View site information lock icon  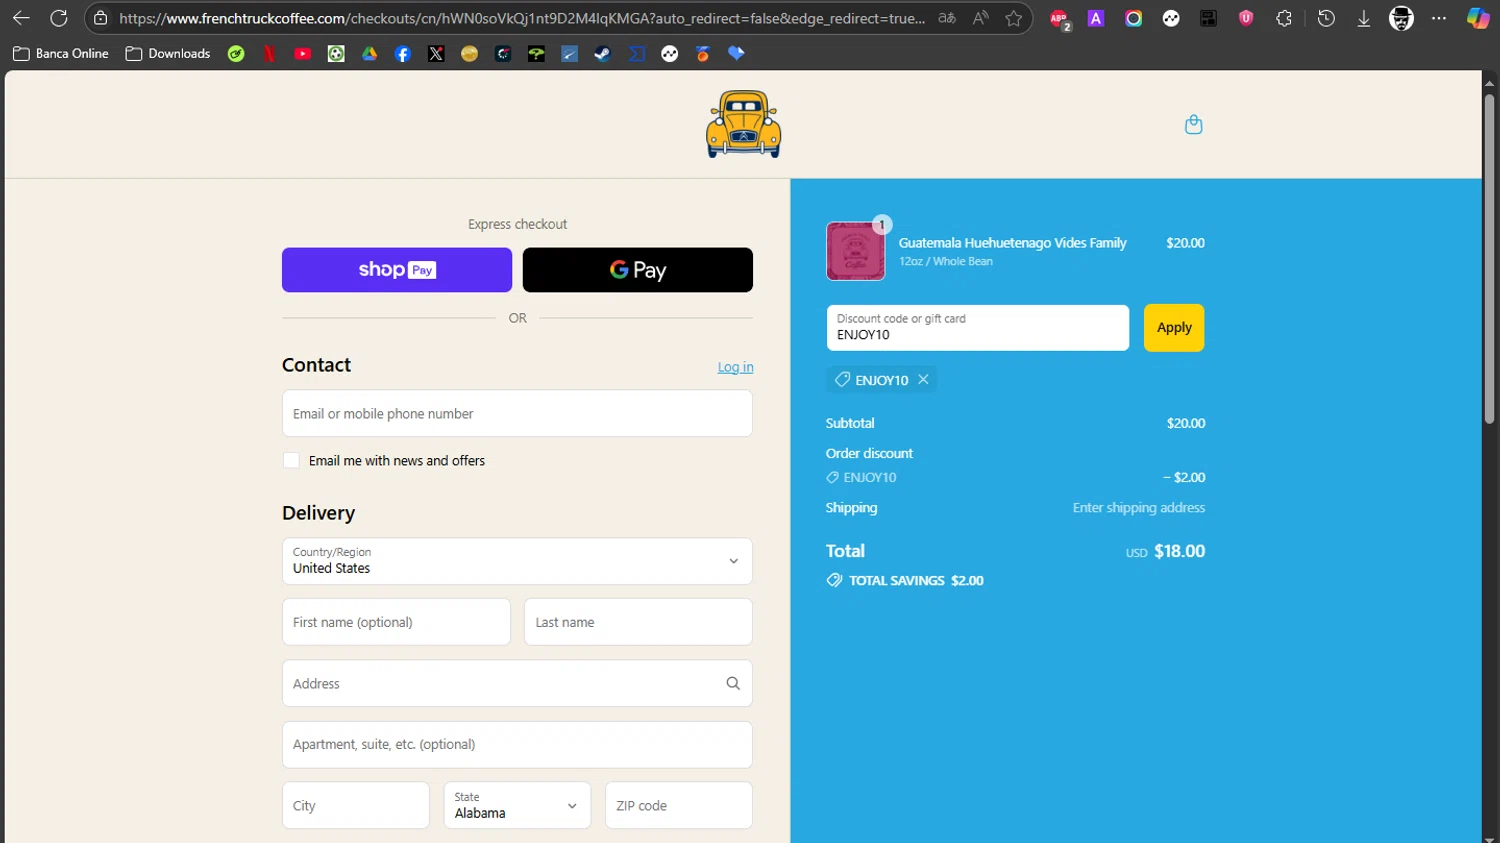100,18
